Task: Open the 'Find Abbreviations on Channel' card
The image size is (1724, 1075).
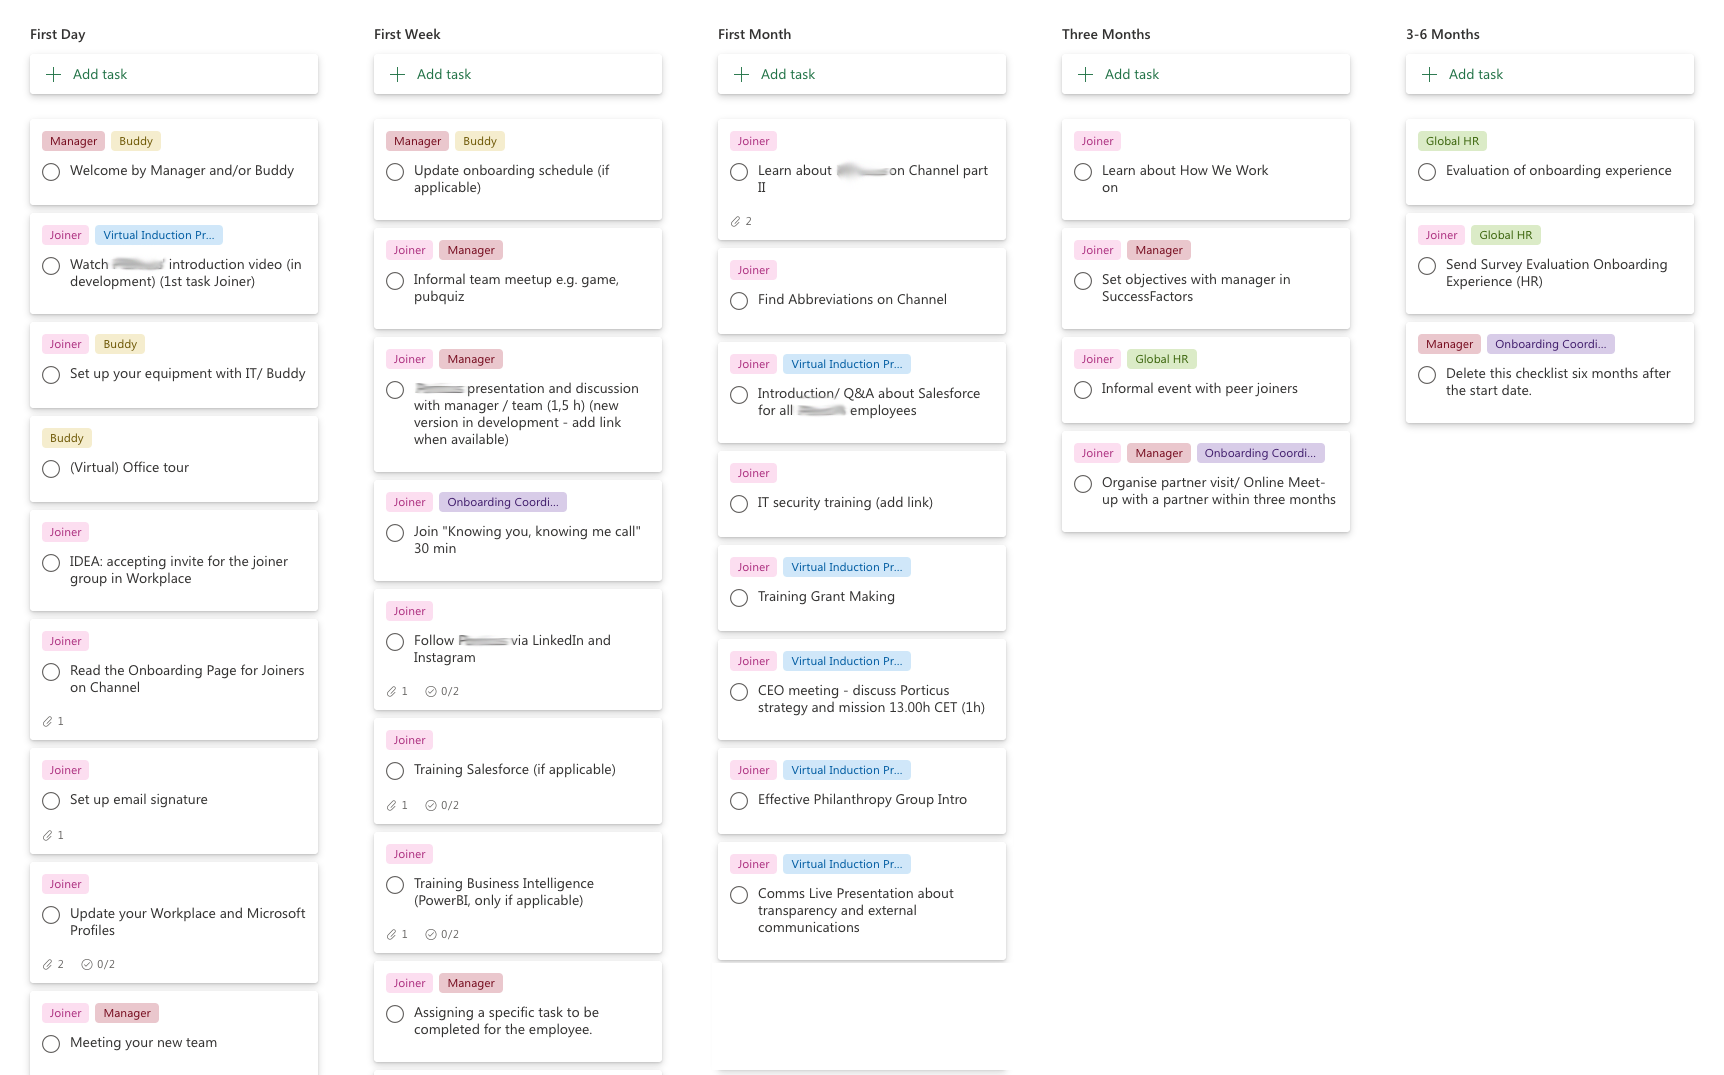Action: tap(862, 291)
